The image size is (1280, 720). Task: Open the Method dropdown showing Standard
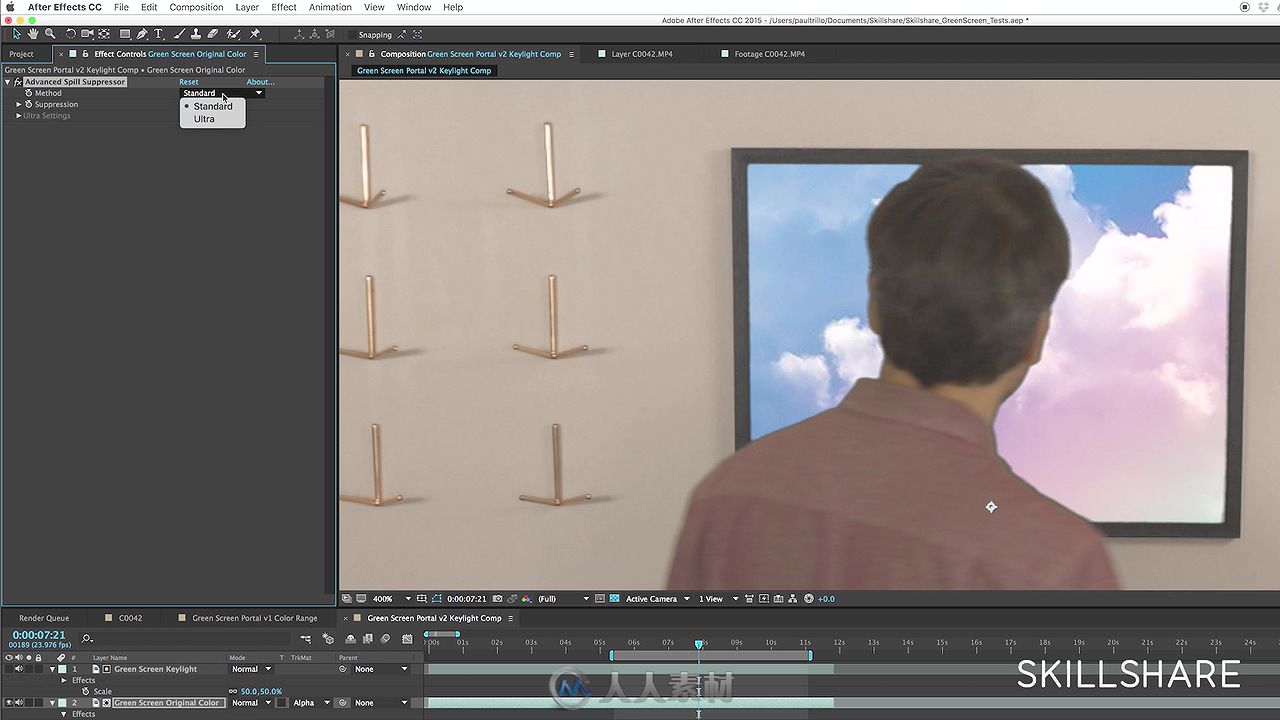(x=222, y=93)
